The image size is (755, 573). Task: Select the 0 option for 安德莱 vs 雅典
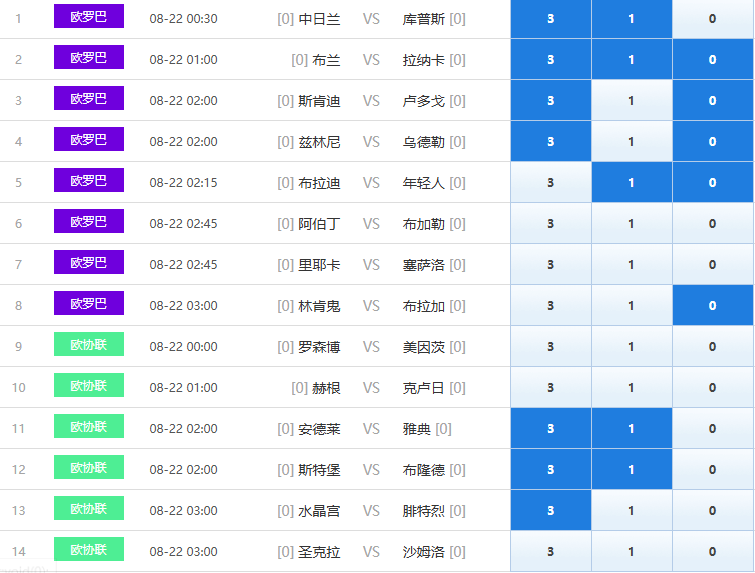(x=713, y=428)
